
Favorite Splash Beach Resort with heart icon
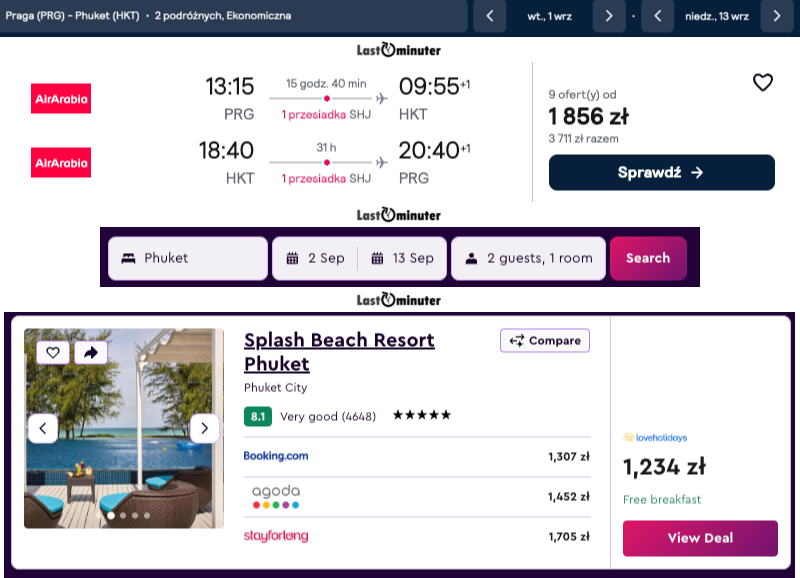tap(53, 353)
